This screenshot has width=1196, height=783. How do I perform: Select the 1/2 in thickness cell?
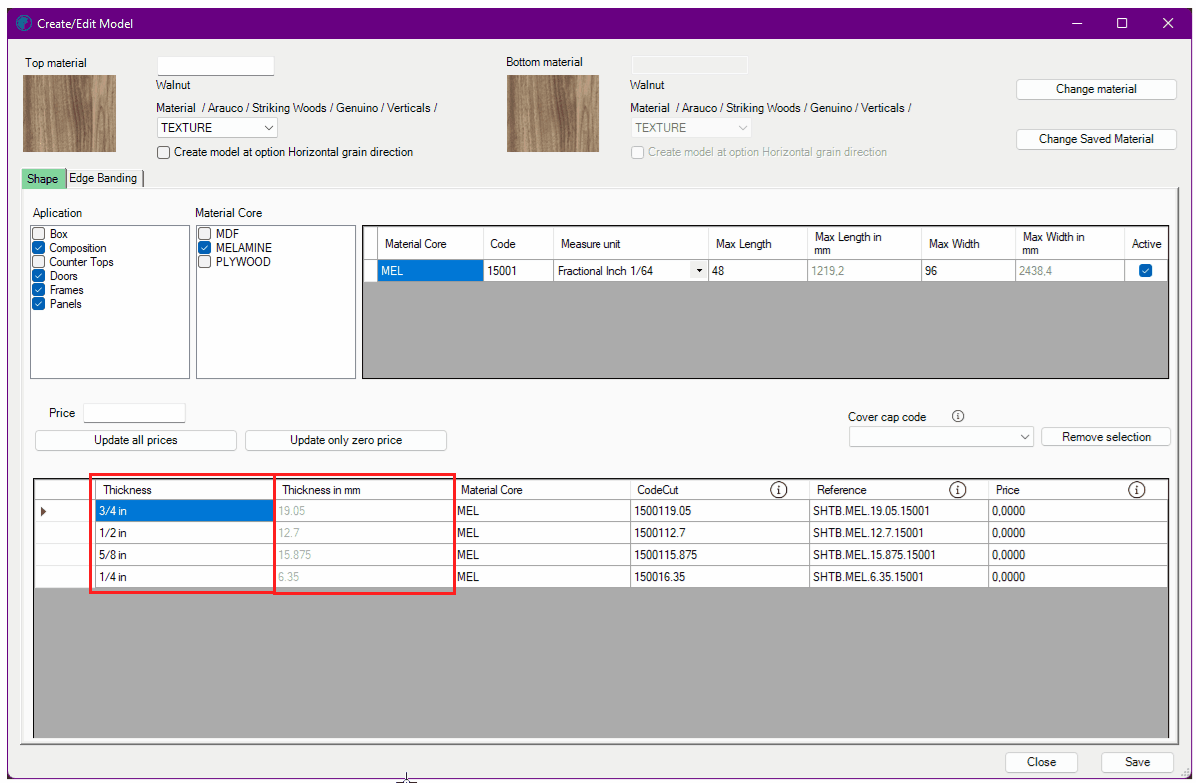[x=185, y=533]
